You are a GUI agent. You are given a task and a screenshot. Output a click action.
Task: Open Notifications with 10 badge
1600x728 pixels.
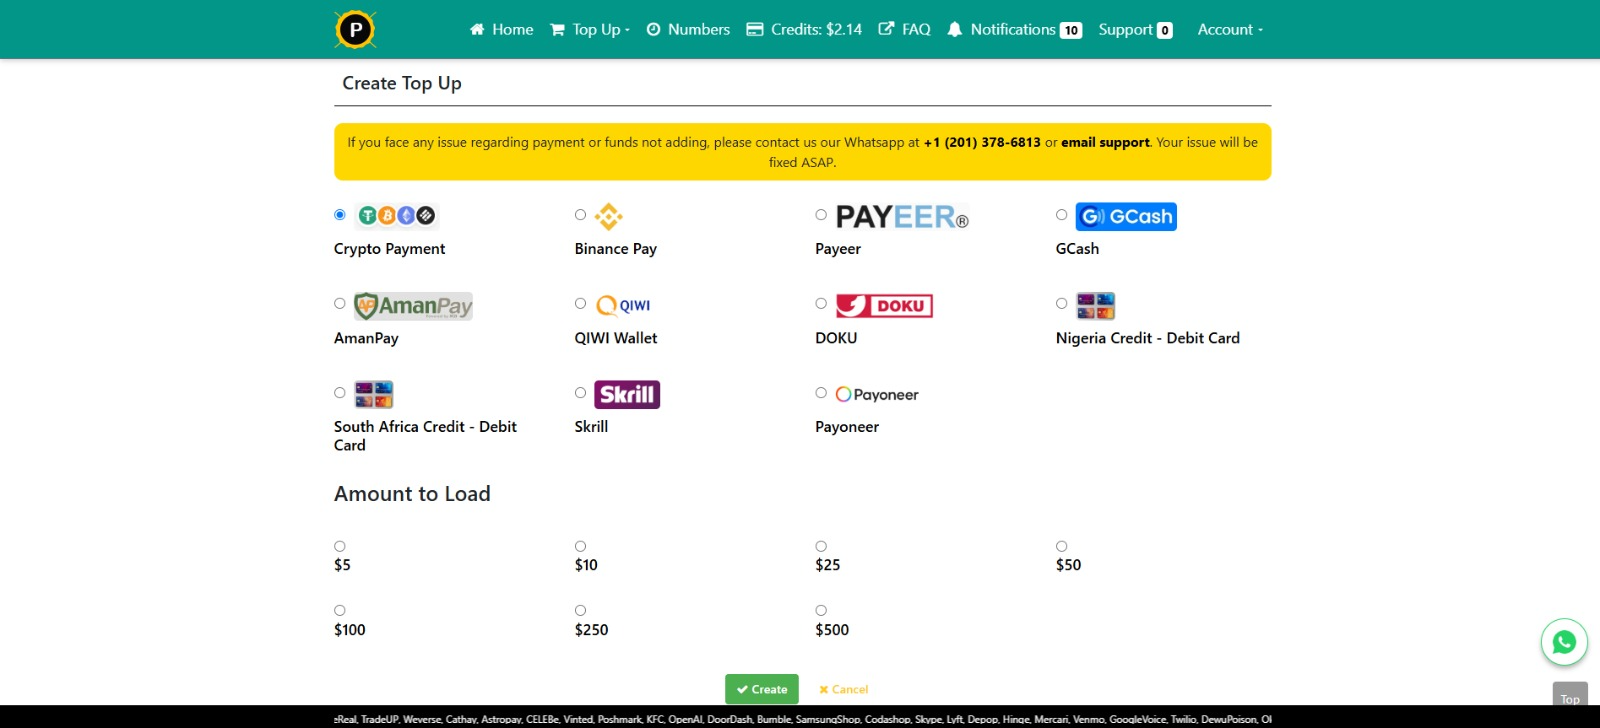pyautogui.click(x=1014, y=29)
